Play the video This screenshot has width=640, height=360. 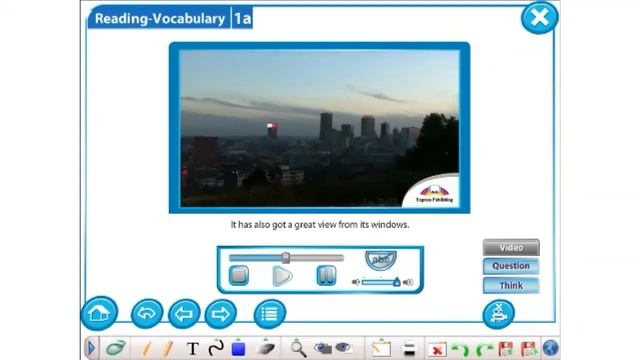coord(282,276)
